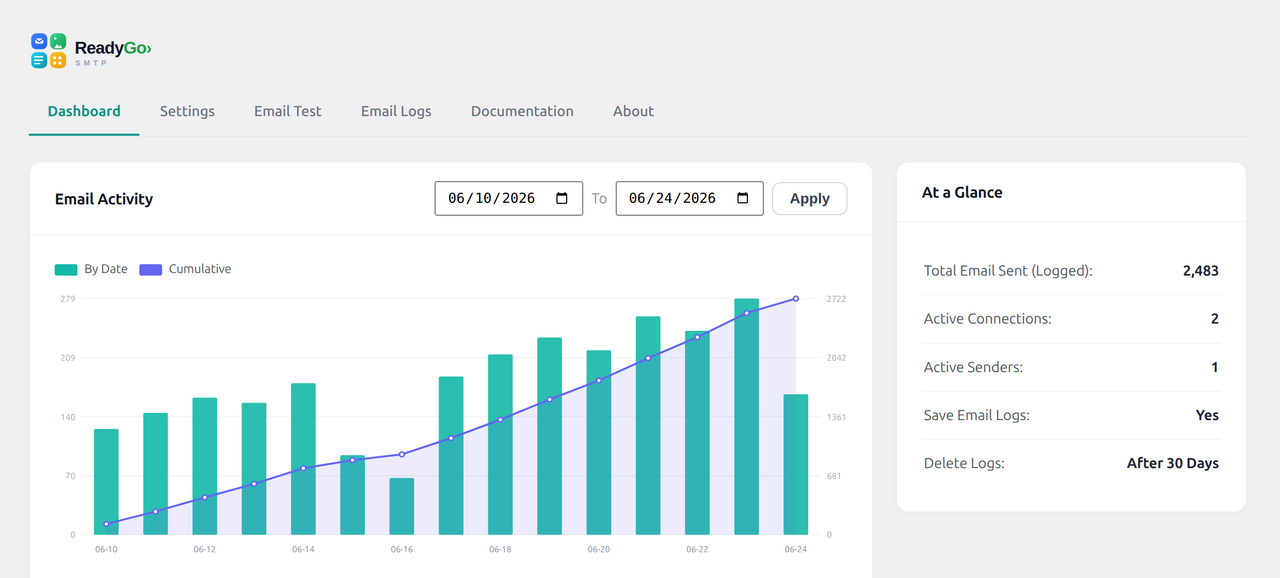Click the shortest bar at 06-16
Screen dimensions: 1280x578
(402, 506)
